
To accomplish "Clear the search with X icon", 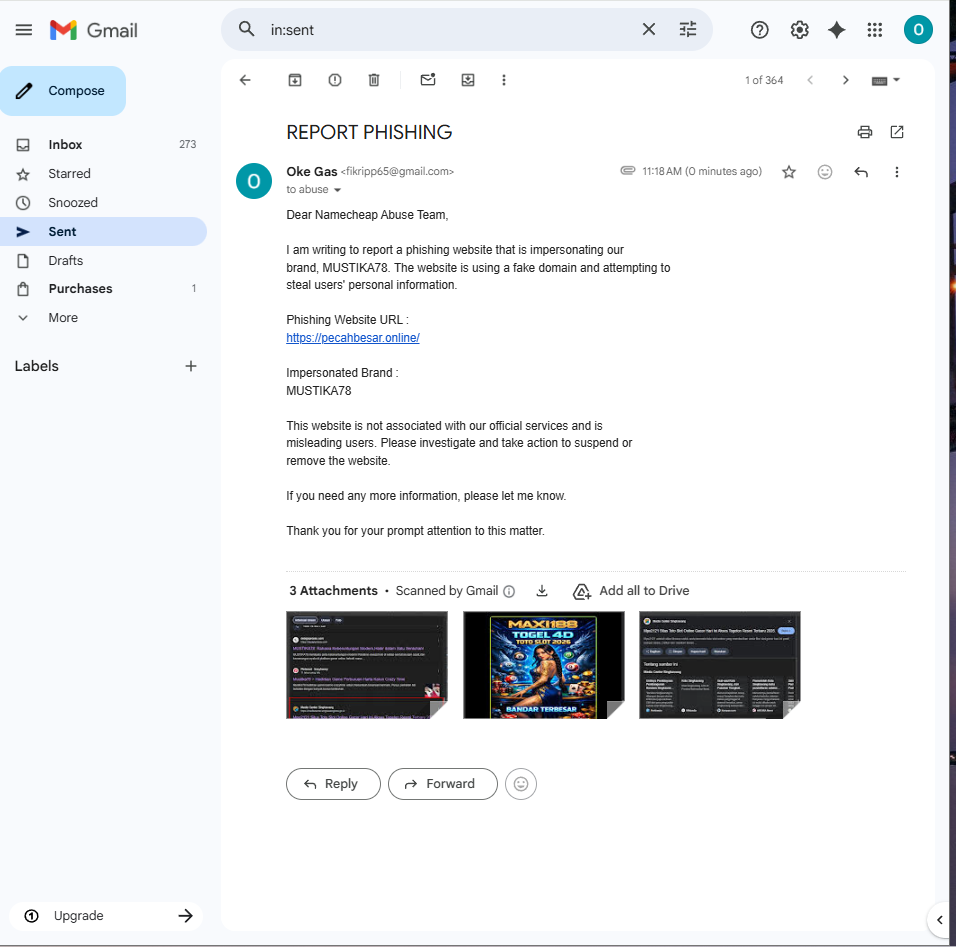I will (x=649, y=29).
